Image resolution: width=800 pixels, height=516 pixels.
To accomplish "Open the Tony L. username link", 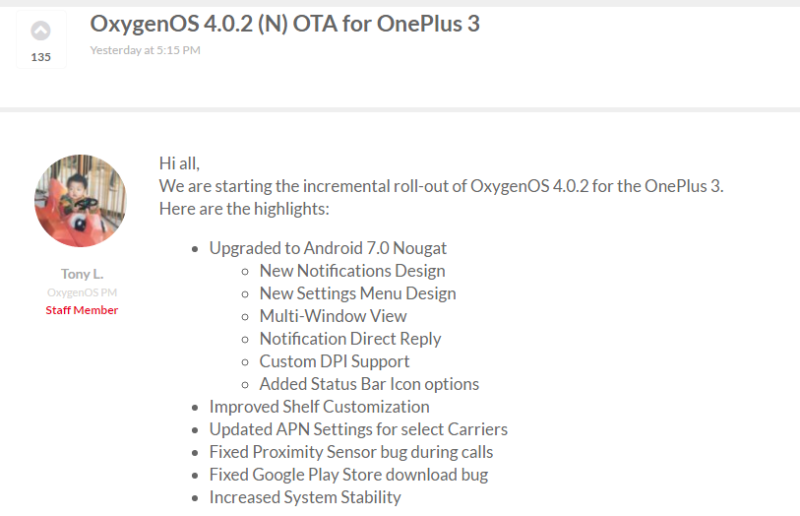I will tap(82, 274).
